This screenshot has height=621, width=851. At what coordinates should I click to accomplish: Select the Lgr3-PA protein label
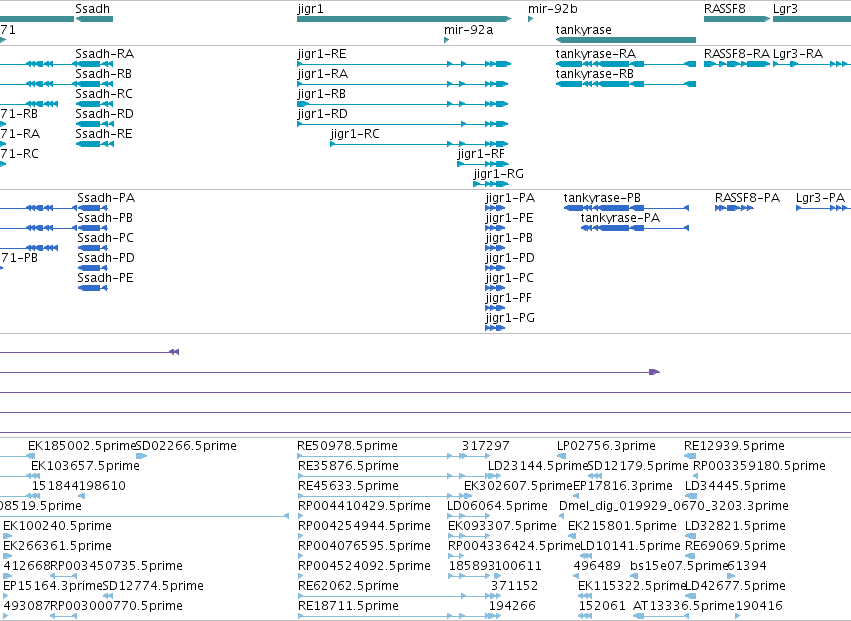(x=821, y=198)
